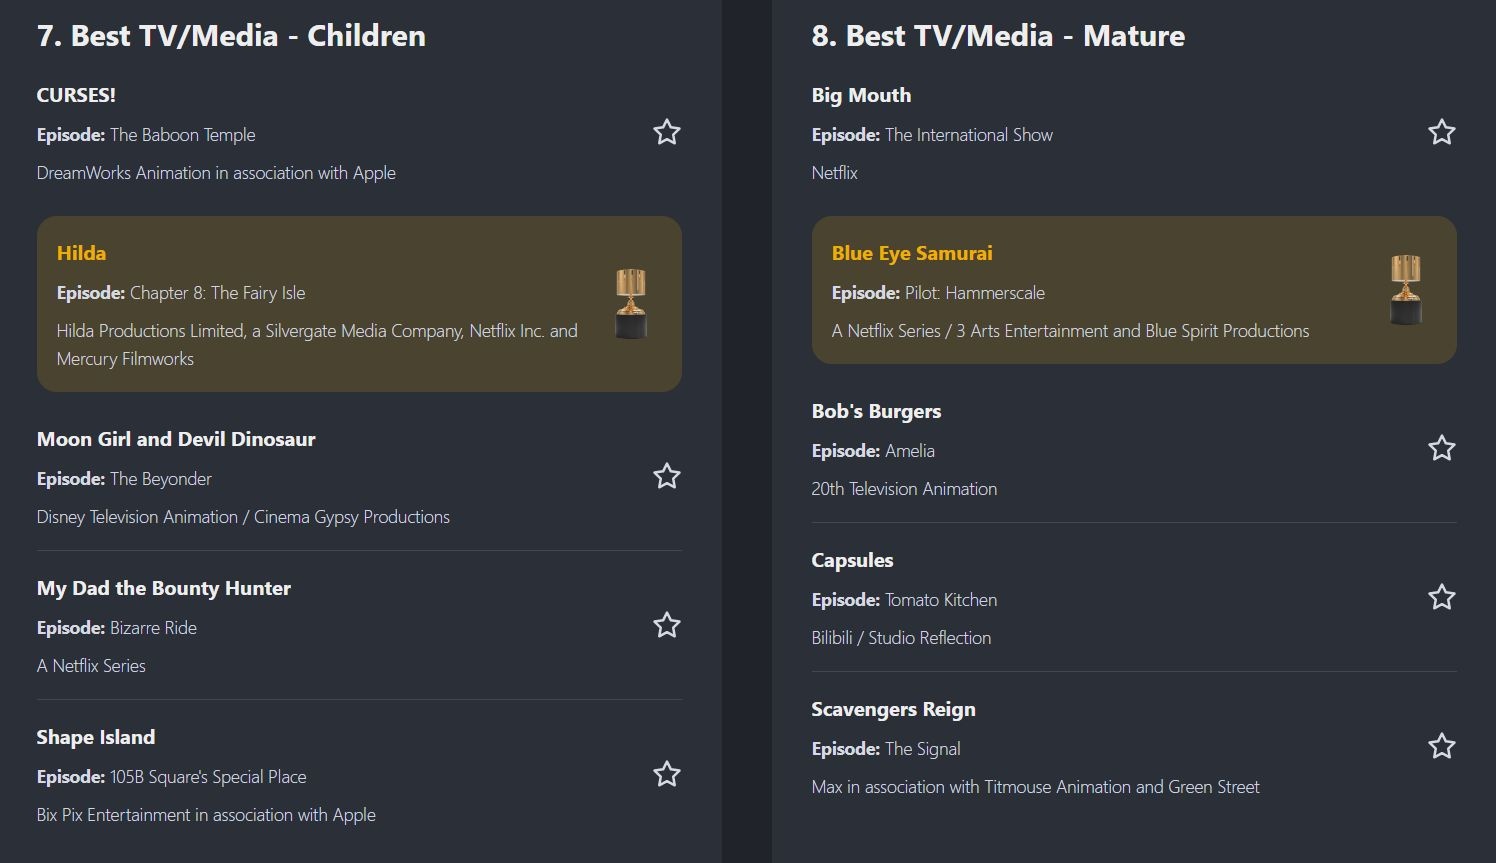Favorite Capsules using its star icon
This screenshot has height=863, width=1496.
(x=1442, y=597)
